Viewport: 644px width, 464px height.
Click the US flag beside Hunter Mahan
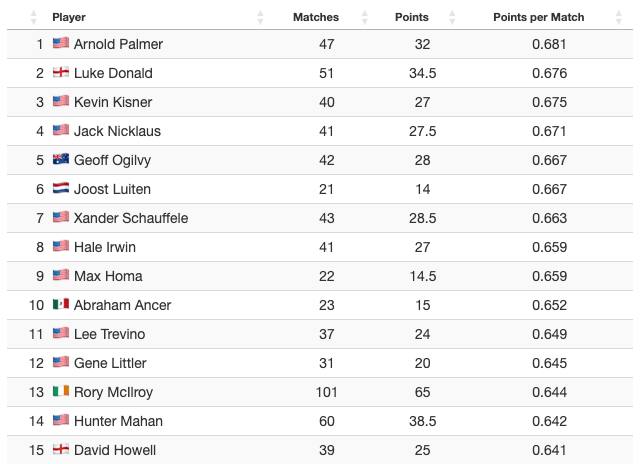point(61,421)
